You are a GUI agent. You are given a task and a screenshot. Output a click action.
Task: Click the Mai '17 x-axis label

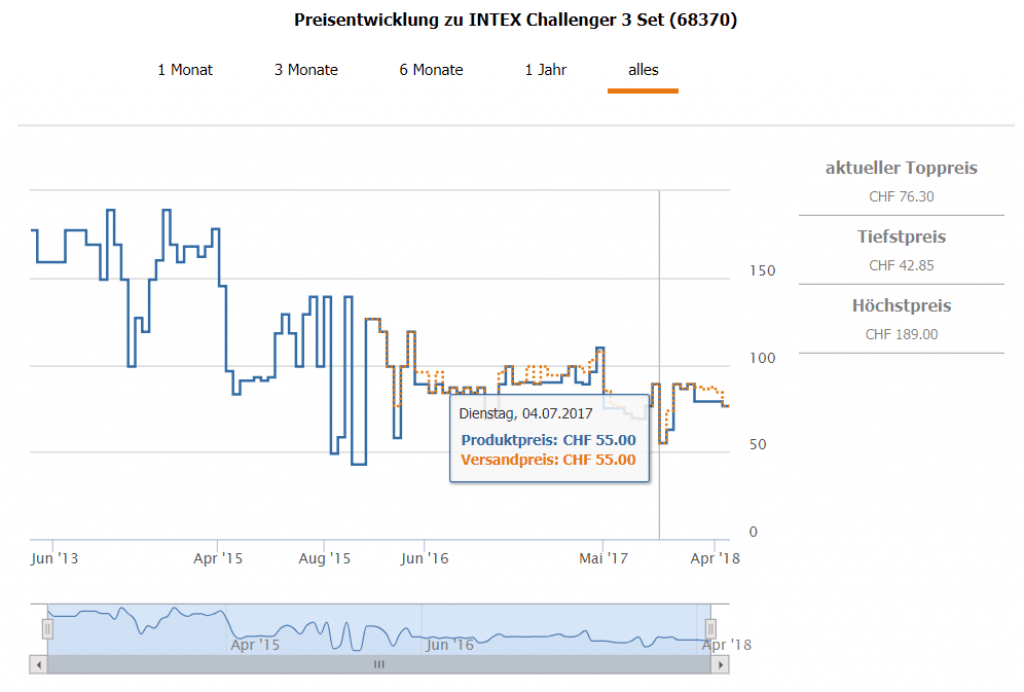point(603,559)
